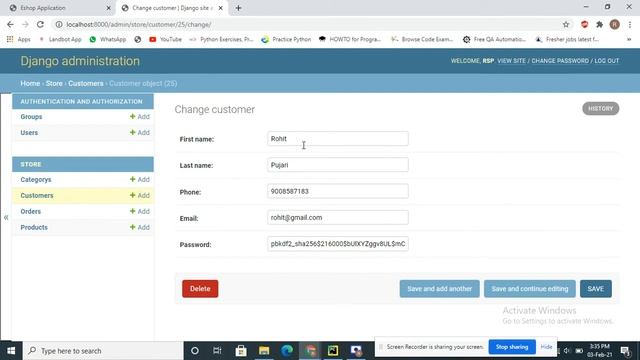Viewport: 640px width, 360px height.
Task: View HISTORY of customer
Action: point(600,109)
